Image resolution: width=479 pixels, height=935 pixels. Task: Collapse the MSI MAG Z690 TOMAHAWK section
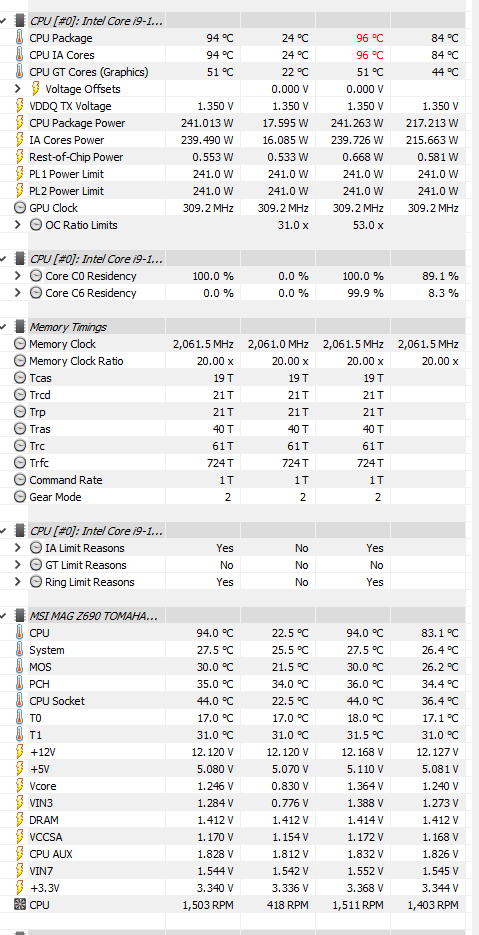(x=4, y=615)
